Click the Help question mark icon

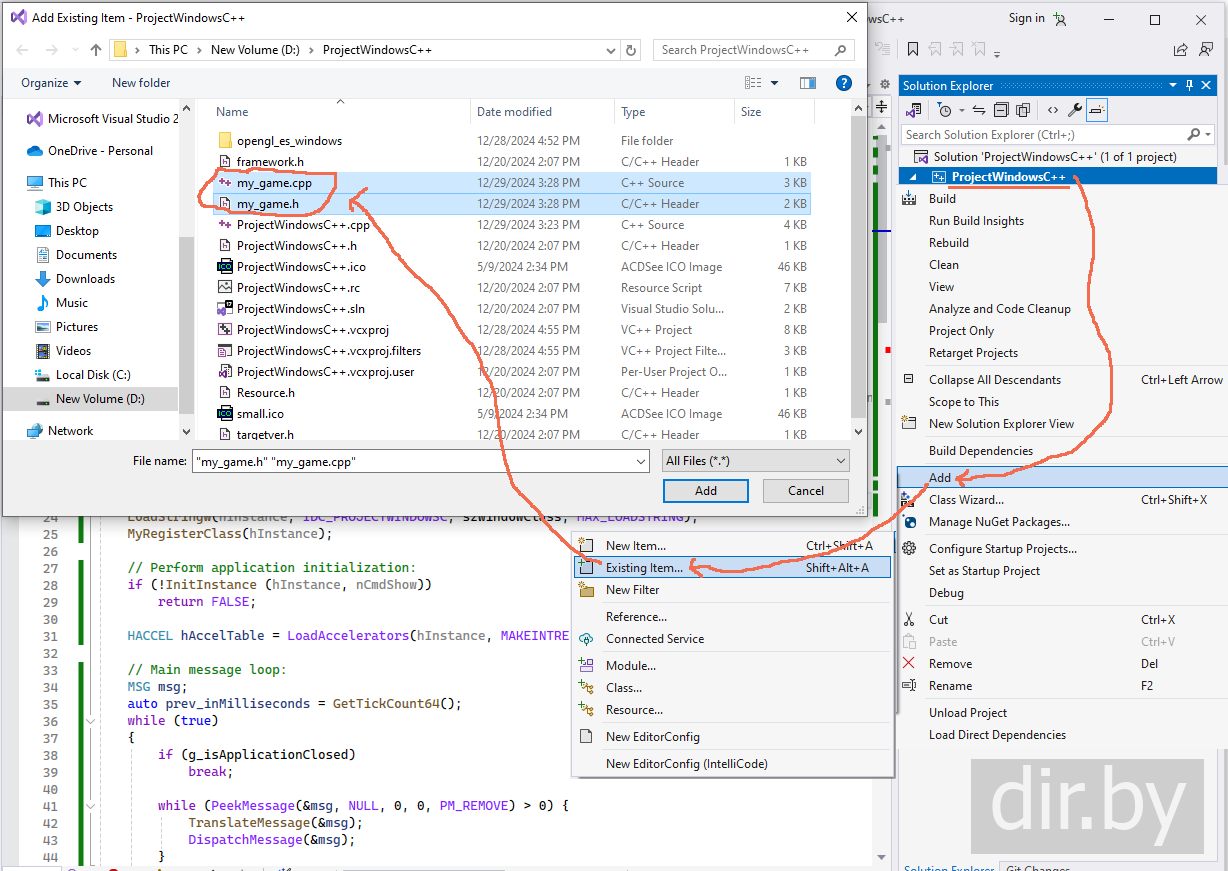pyautogui.click(x=843, y=83)
